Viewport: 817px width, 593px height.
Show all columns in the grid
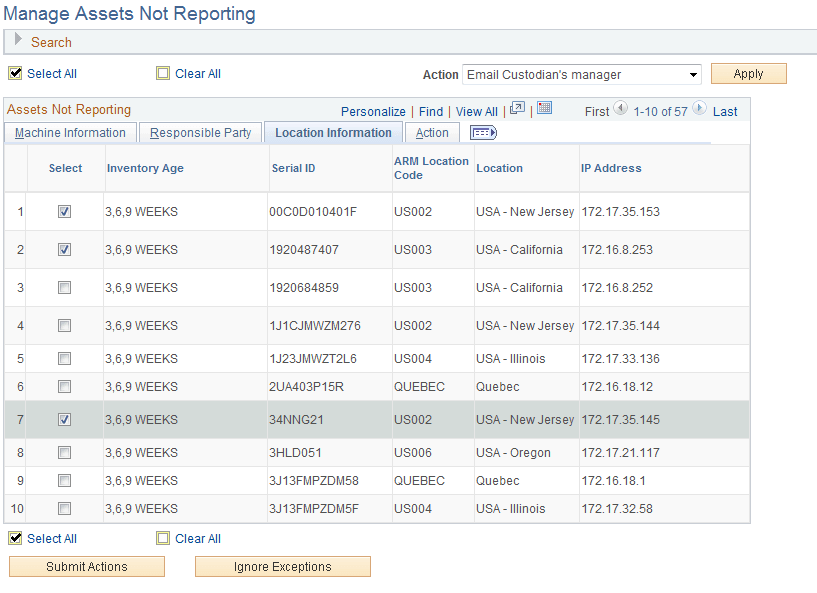tap(484, 131)
